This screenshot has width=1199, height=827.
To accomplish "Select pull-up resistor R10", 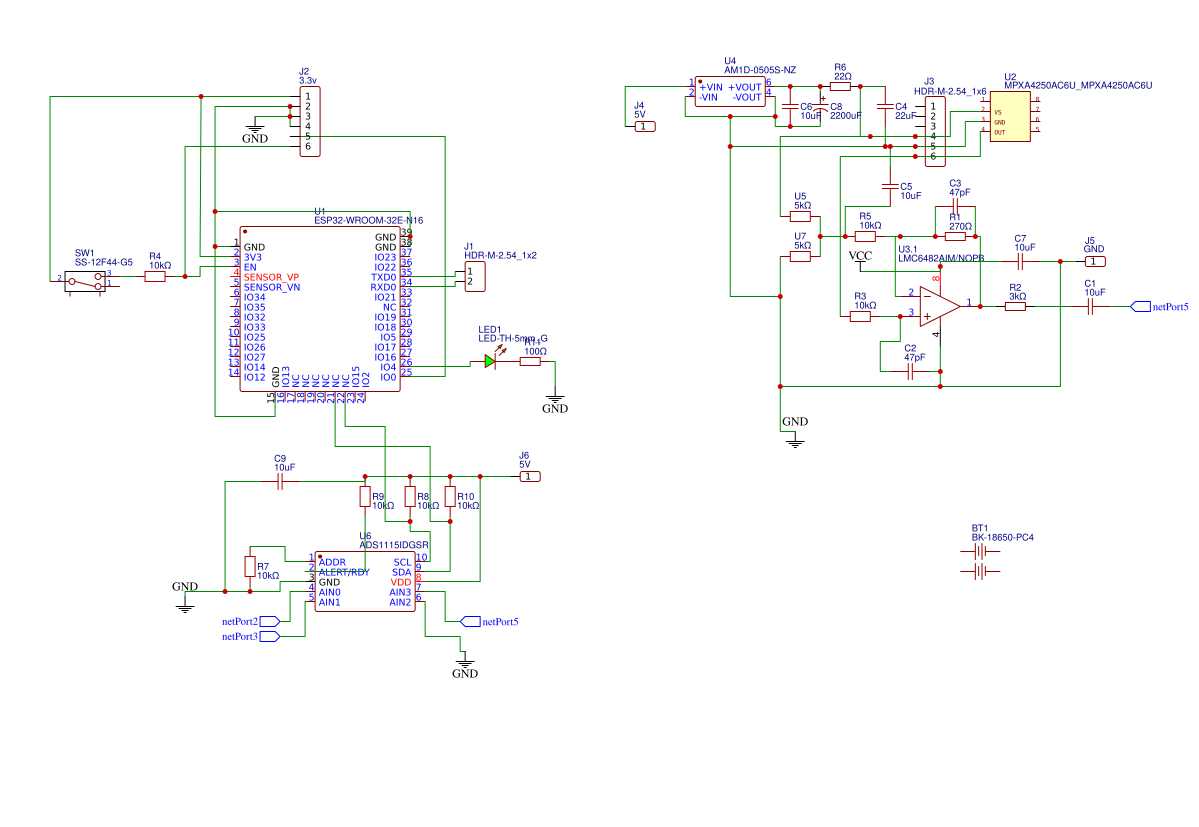I will click(x=450, y=497).
